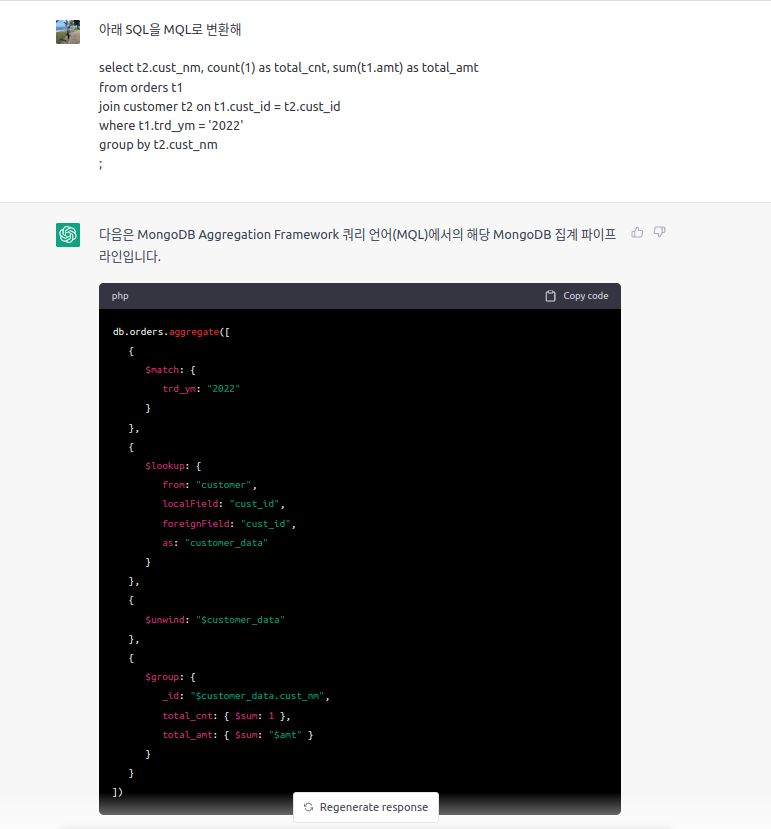The height and width of the screenshot is (829, 771).
Task: Click the Copy code button
Action: coord(576,296)
